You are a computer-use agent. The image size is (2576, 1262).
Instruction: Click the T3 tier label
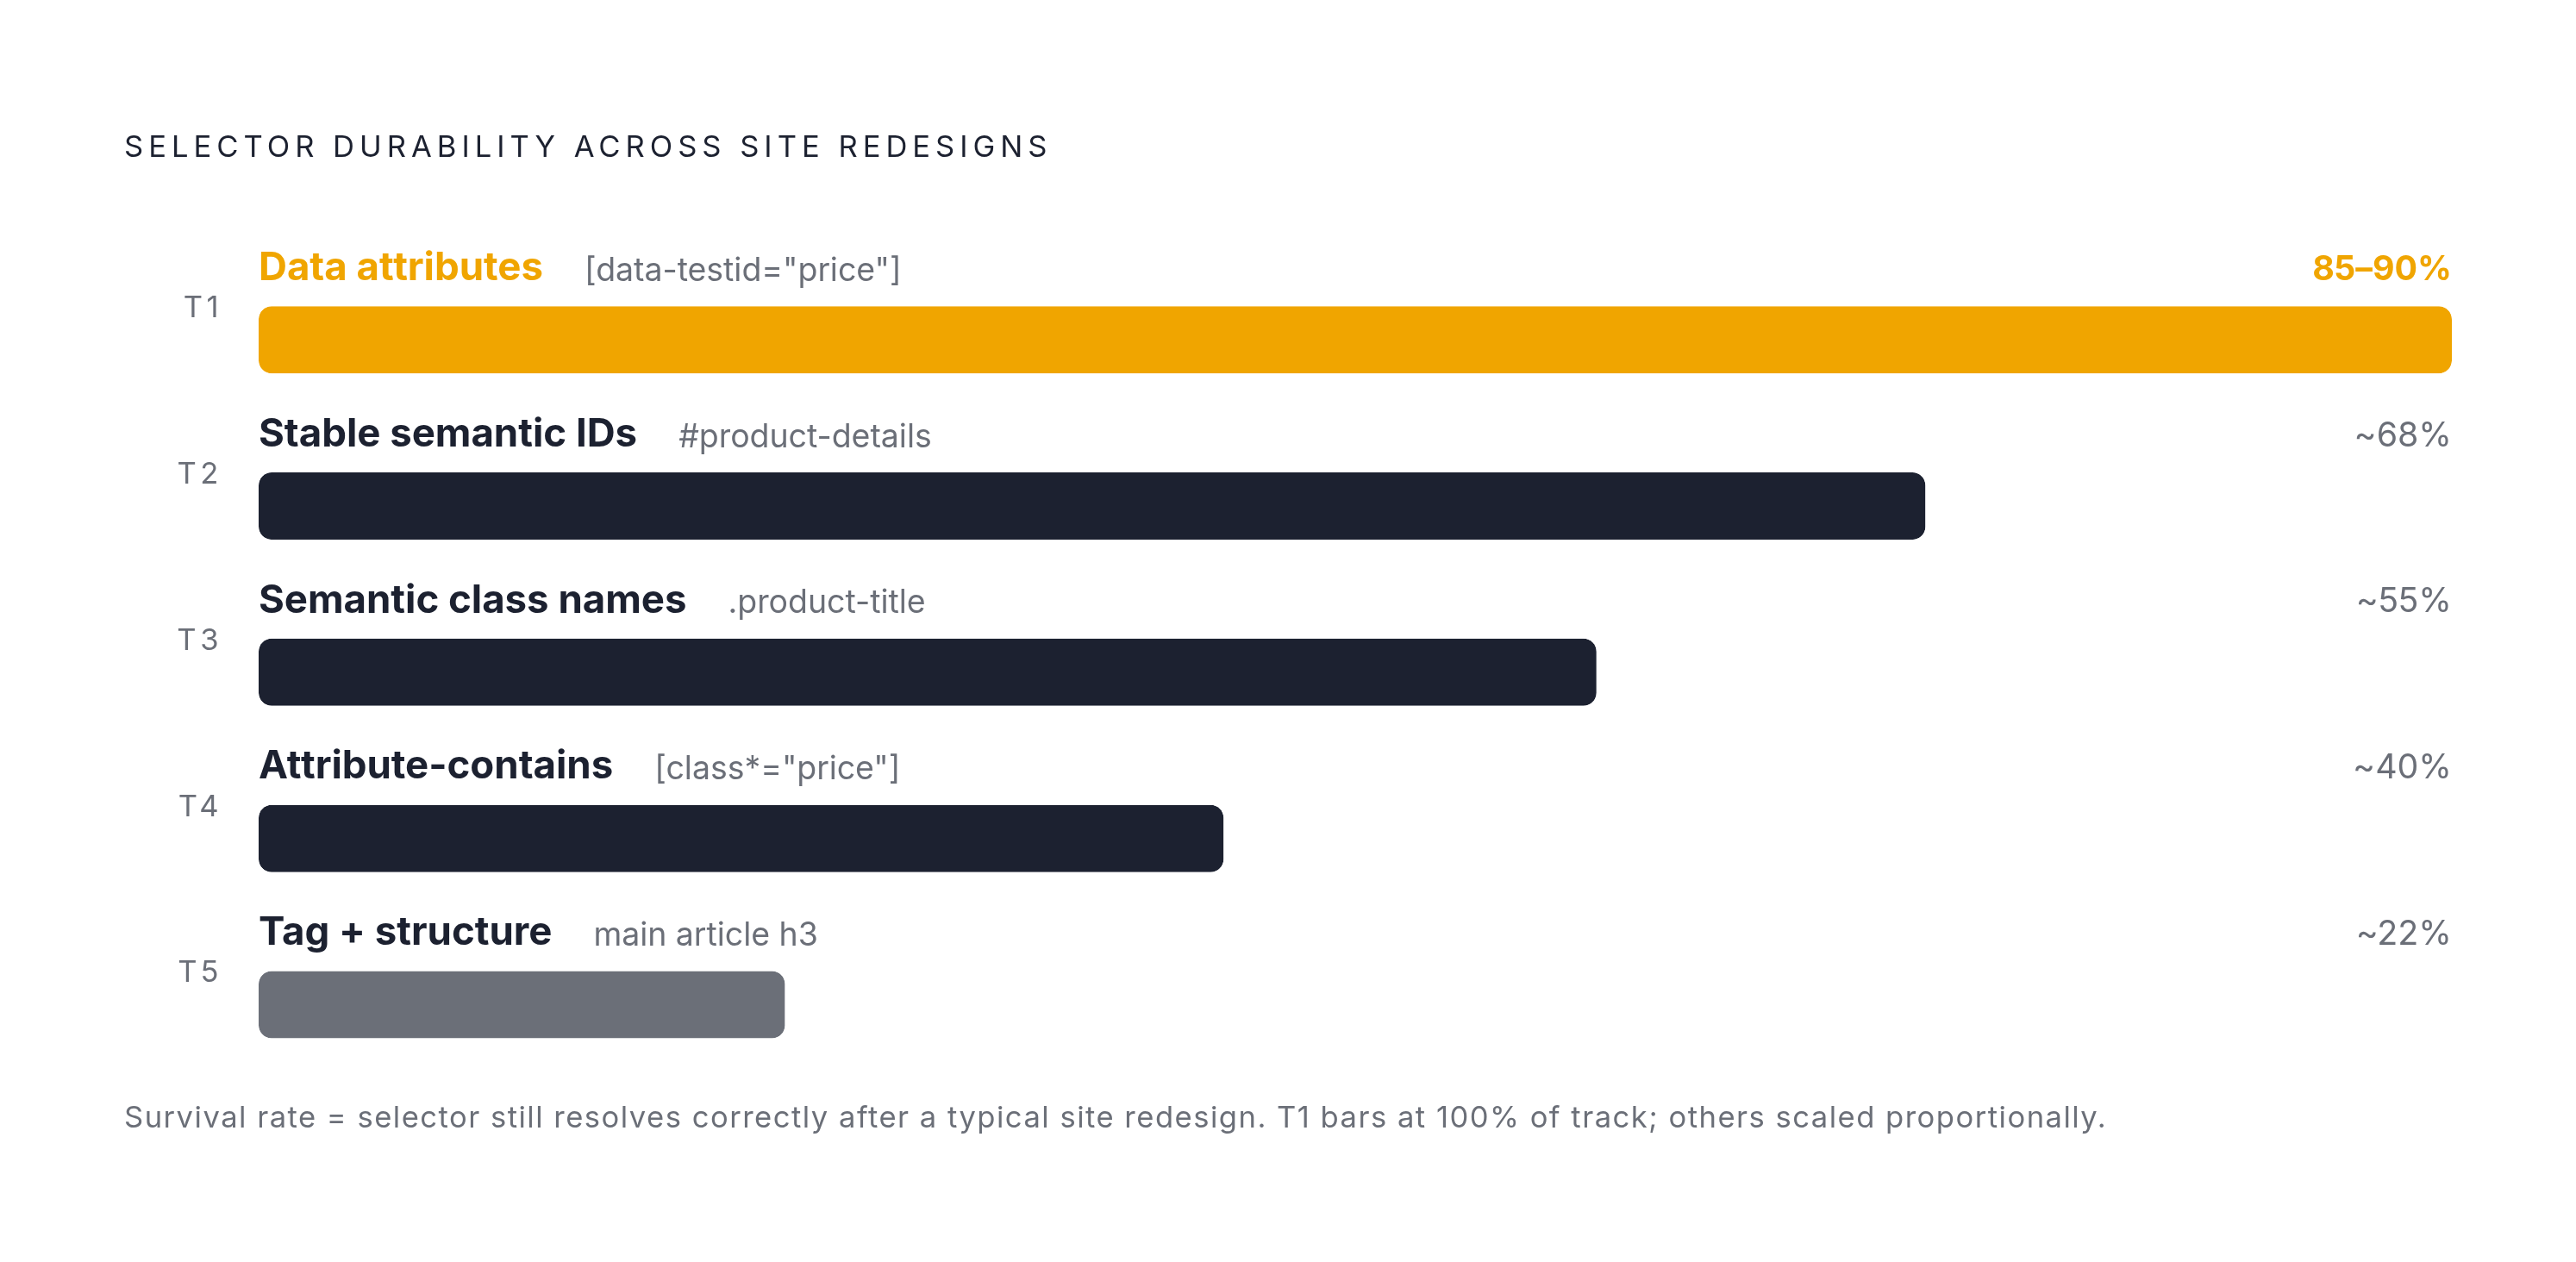tap(198, 639)
